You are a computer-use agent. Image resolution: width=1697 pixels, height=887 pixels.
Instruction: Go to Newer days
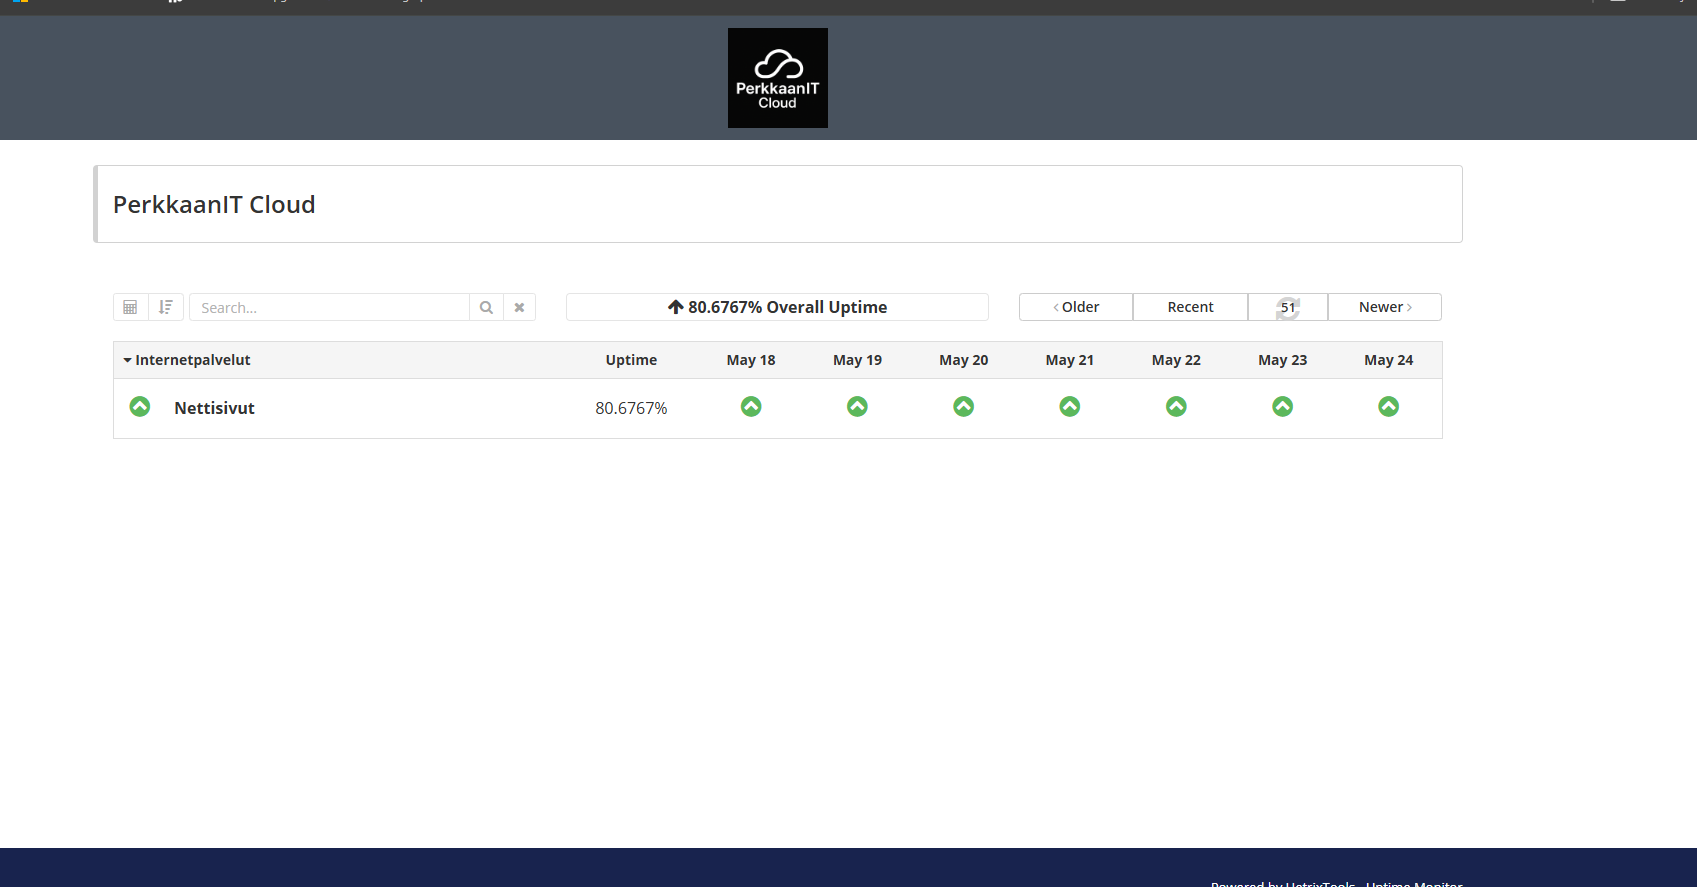point(1385,307)
